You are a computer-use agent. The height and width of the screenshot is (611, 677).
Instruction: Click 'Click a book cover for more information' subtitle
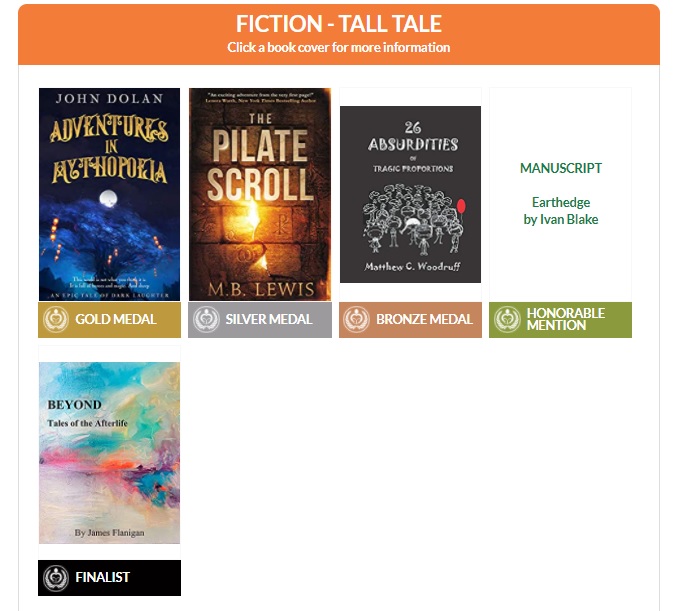tap(339, 47)
